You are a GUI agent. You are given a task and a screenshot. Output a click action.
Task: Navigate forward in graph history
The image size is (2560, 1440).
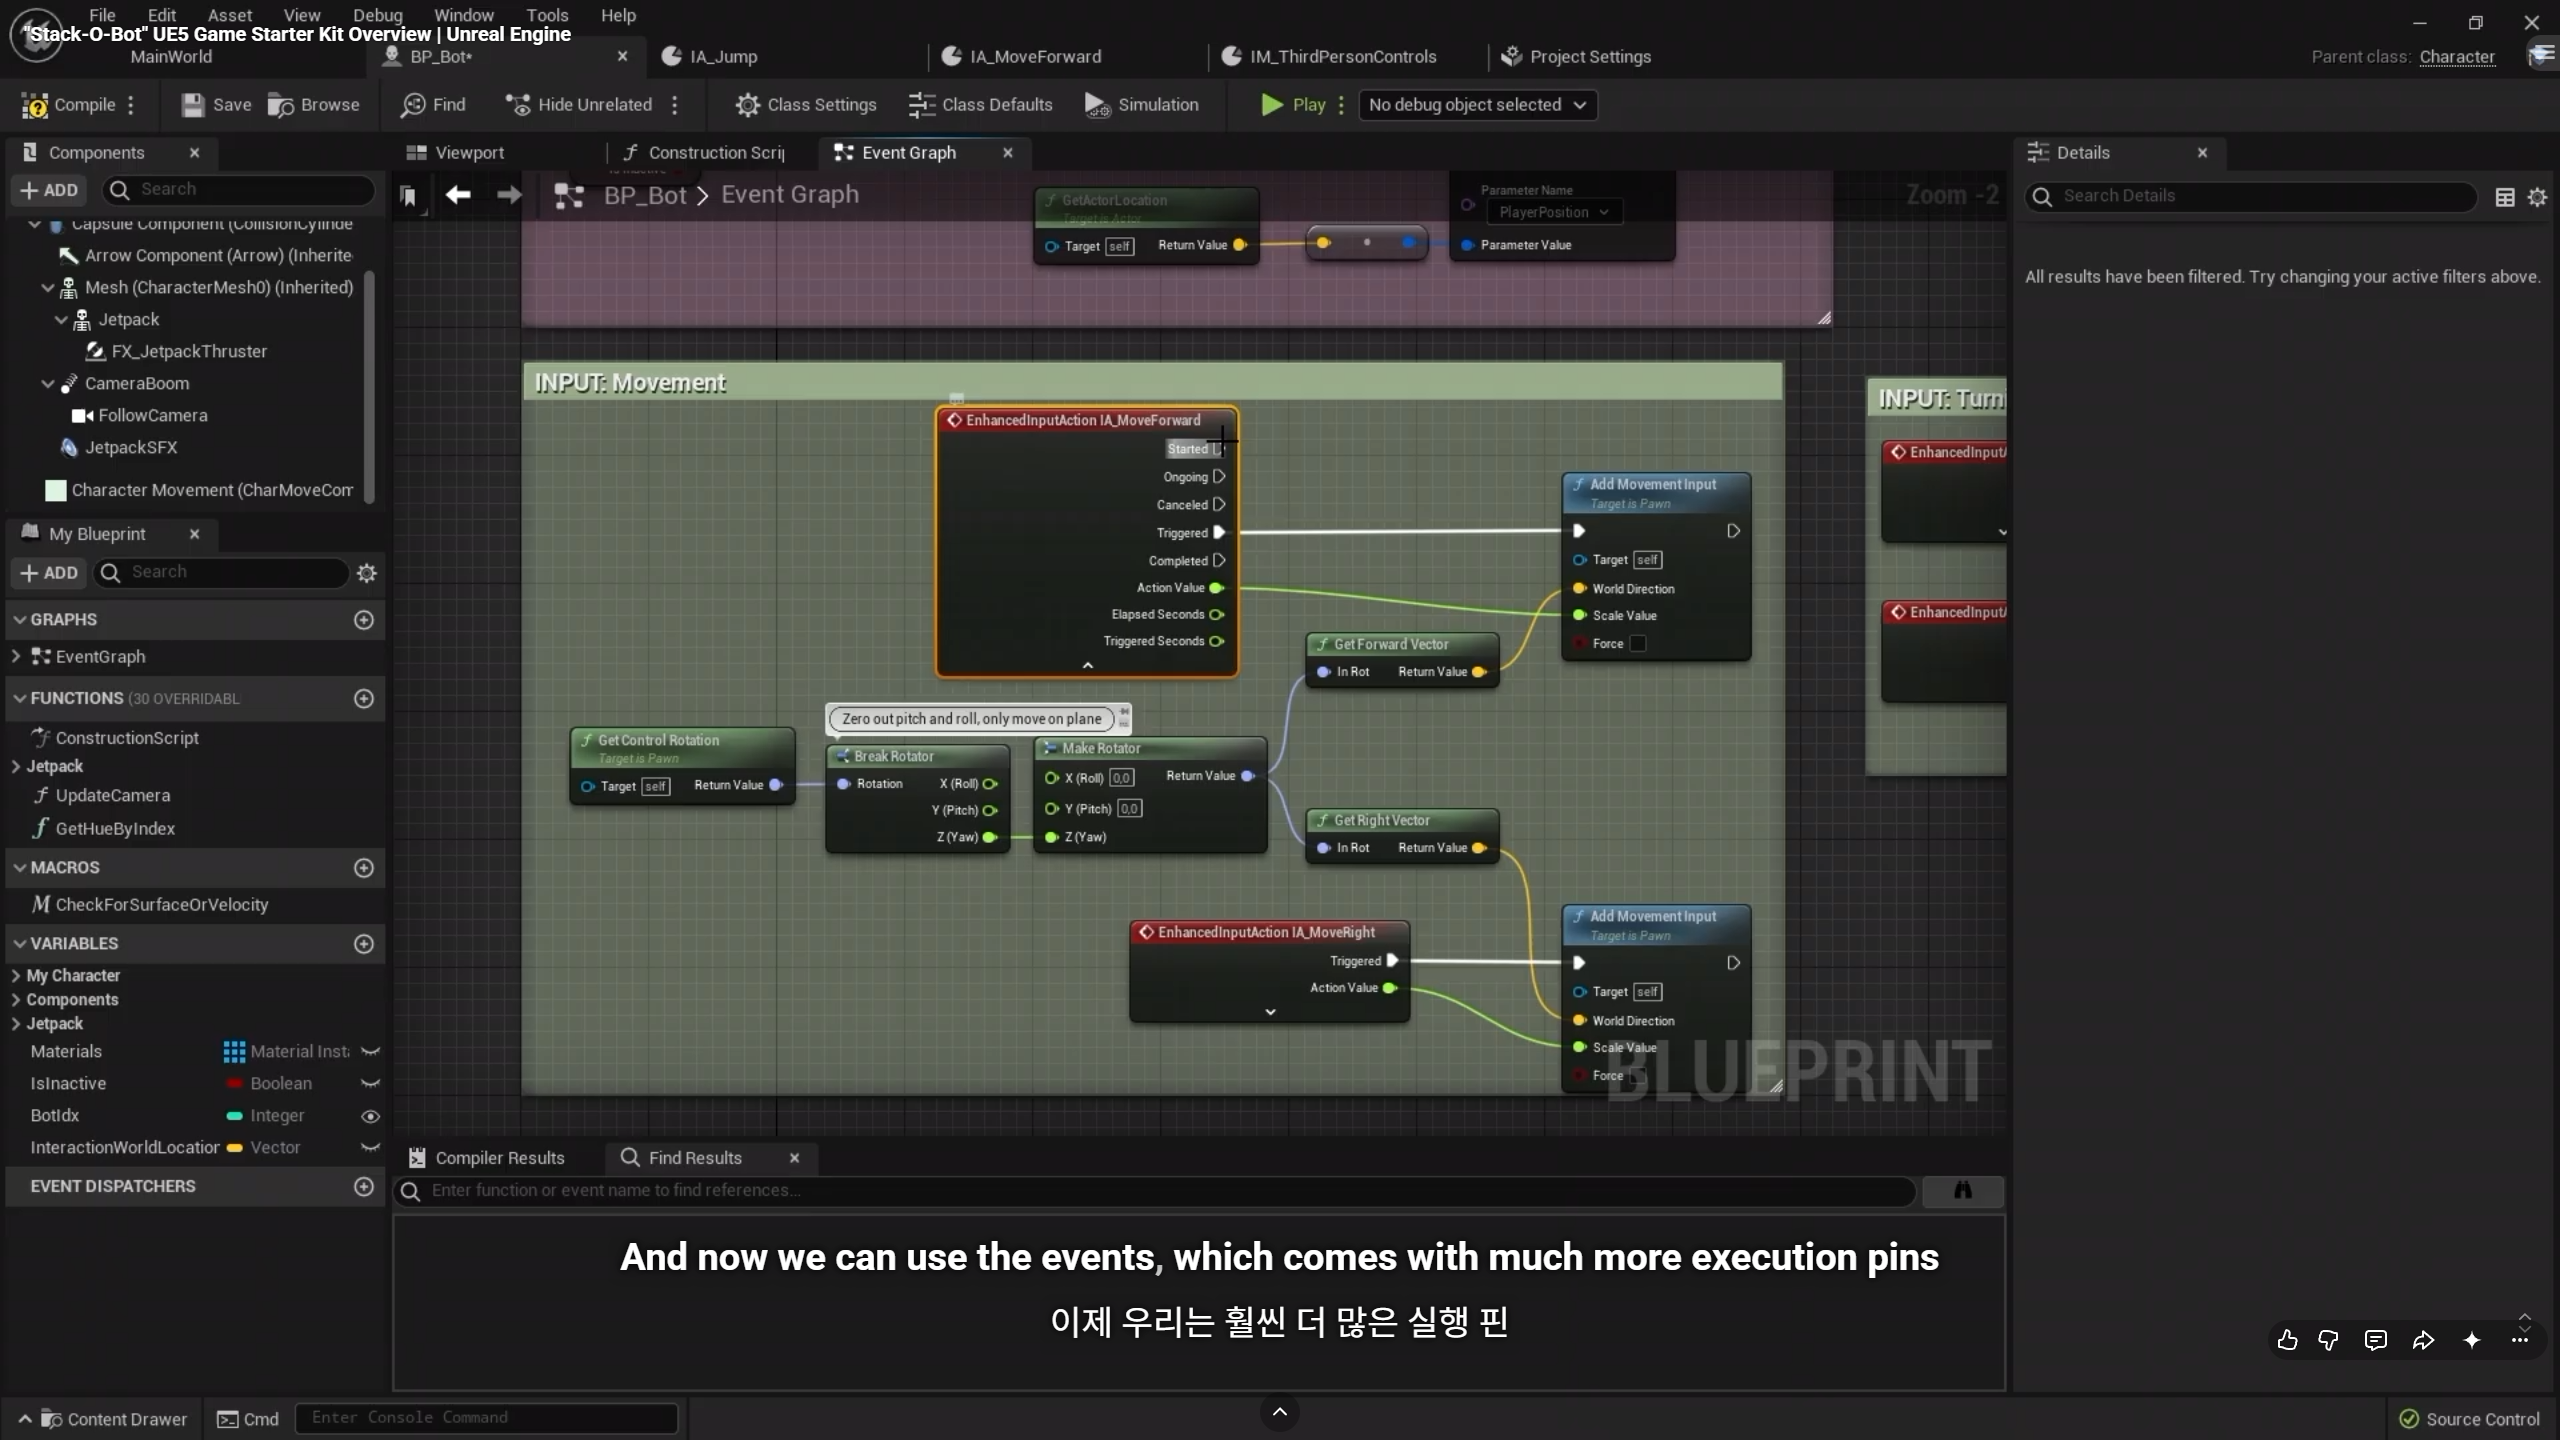(509, 194)
